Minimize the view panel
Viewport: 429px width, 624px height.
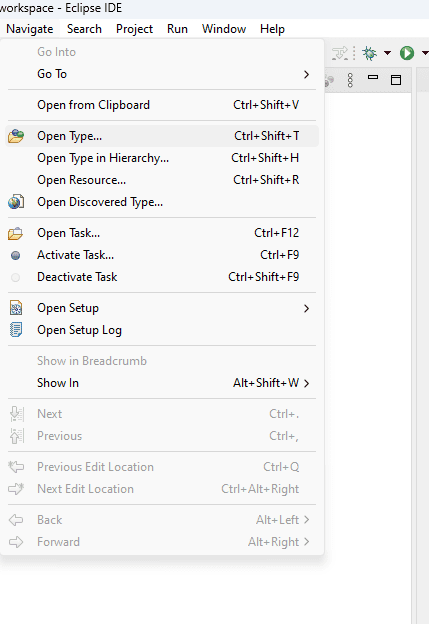(x=373, y=77)
